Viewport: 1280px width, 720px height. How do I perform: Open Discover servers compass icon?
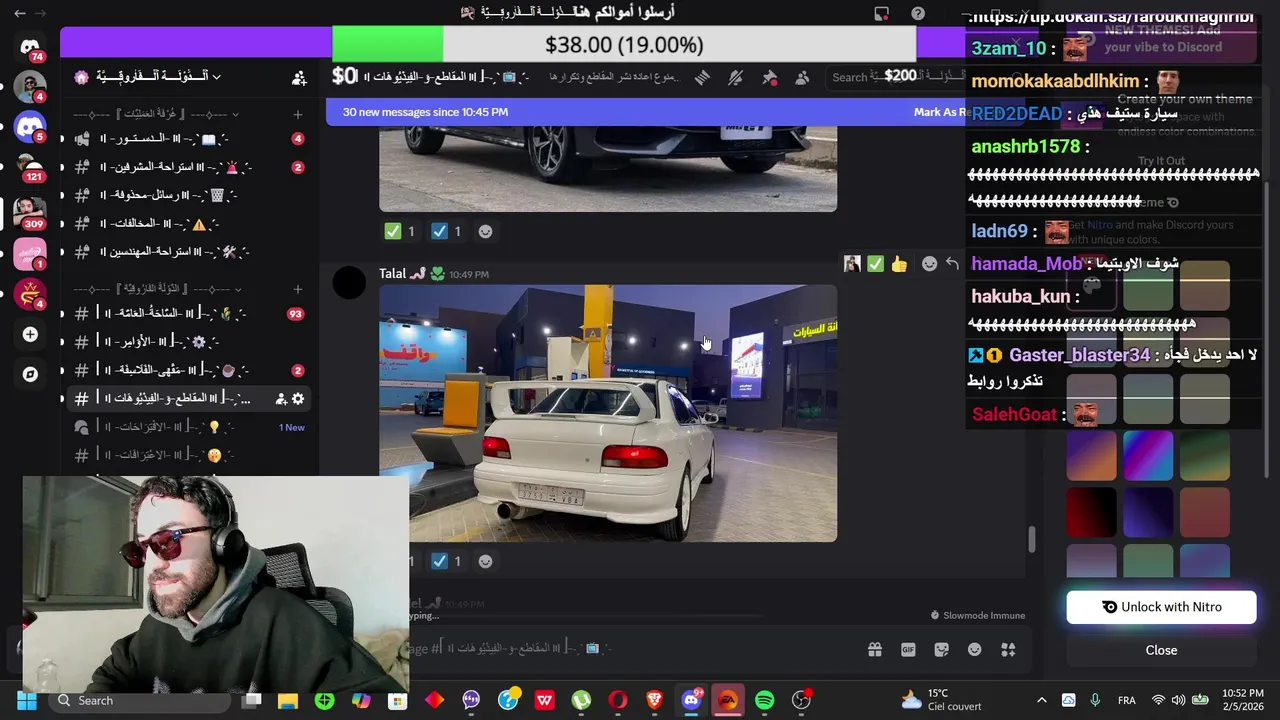pyautogui.click(x=30, y=374)
